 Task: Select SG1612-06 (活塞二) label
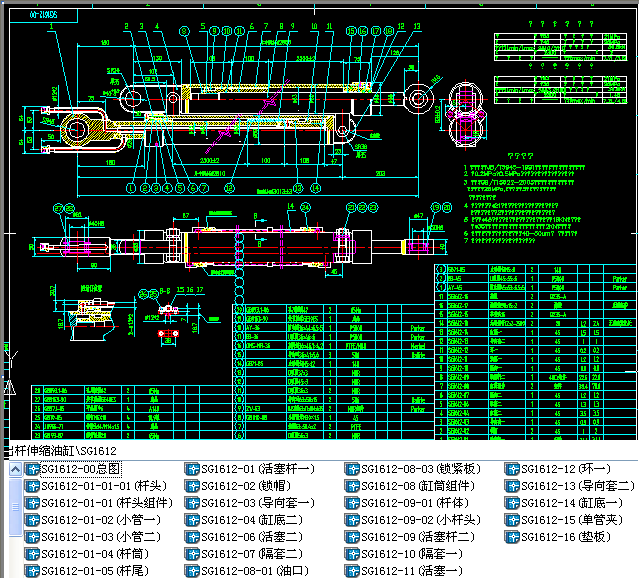click(x=252, y=537)
